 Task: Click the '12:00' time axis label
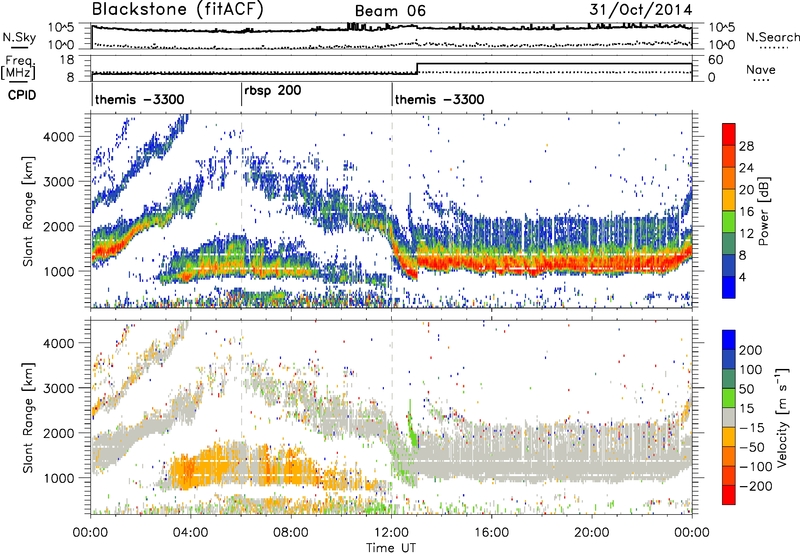391,533
